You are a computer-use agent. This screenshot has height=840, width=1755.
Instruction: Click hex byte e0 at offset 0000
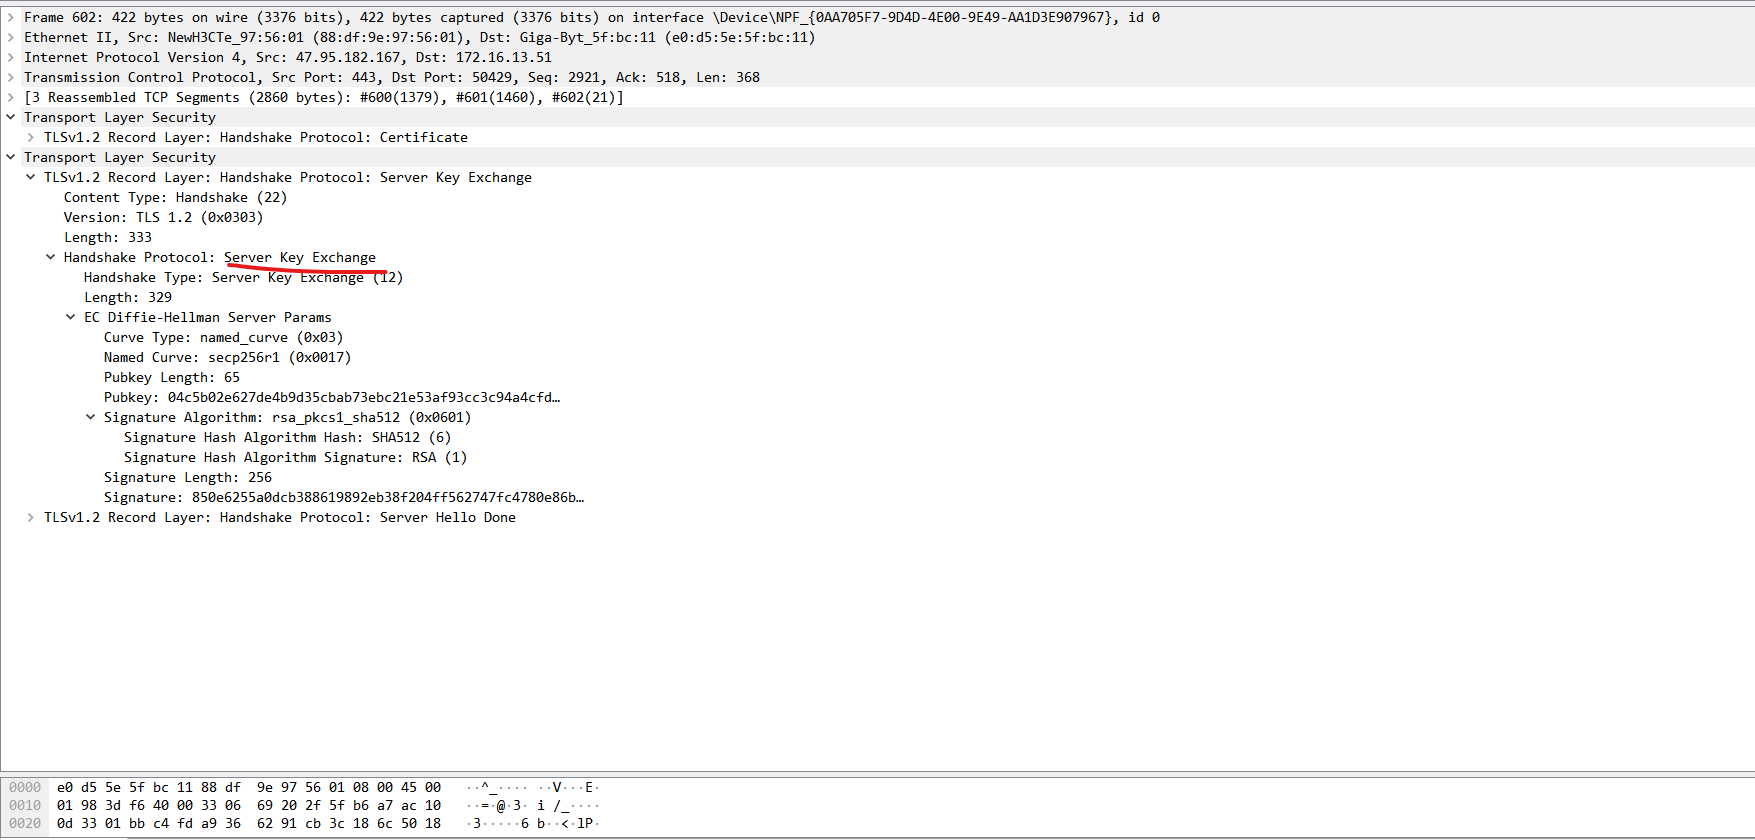pyautogui.click(x=65, y=787)
